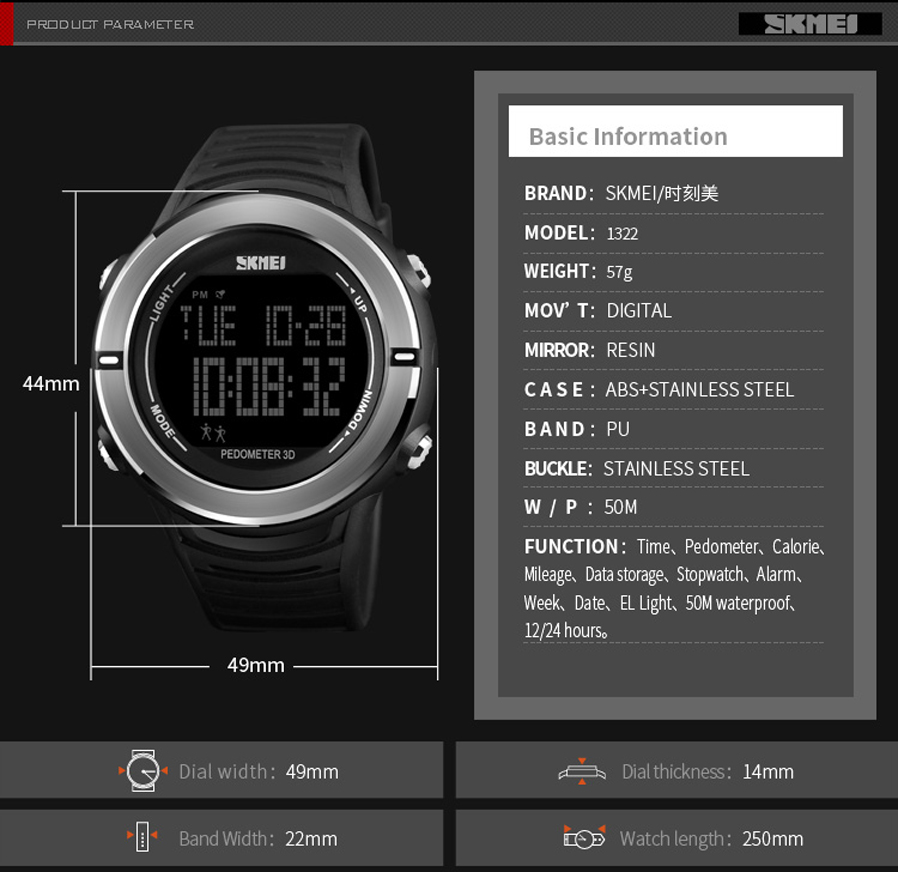This screenshot has width=898, height=872.
Task: Click the BRAND value SKMEI/时刻美
Action: click(661, 194)
